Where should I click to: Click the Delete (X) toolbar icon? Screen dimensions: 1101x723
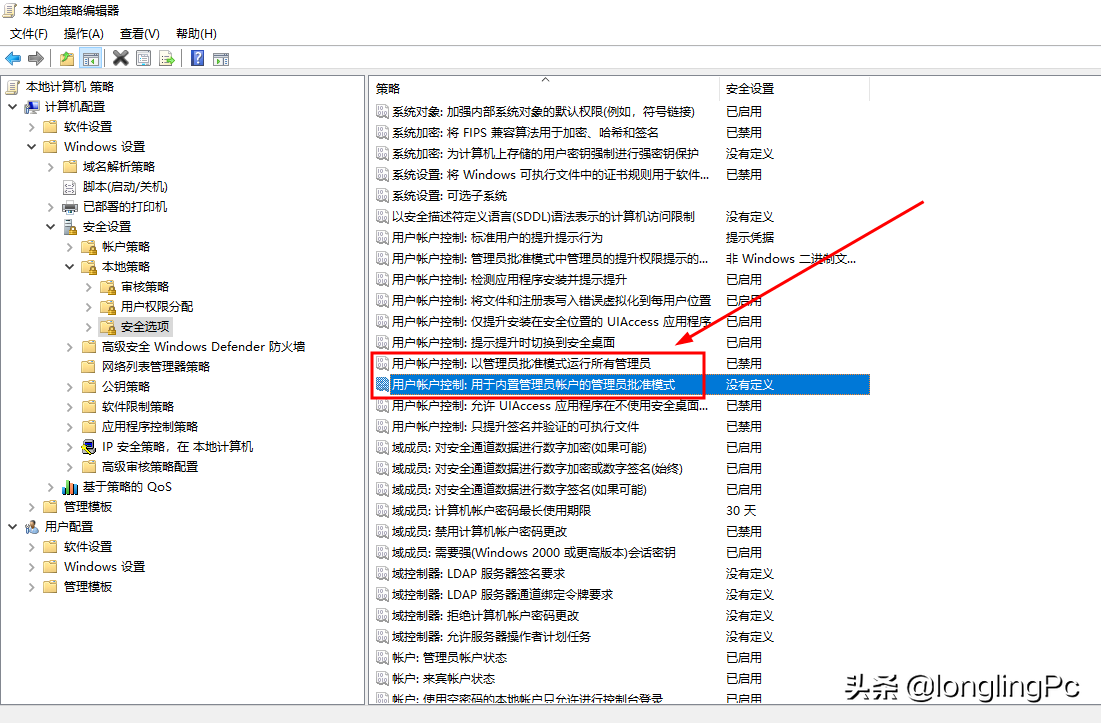pos(121,58)
